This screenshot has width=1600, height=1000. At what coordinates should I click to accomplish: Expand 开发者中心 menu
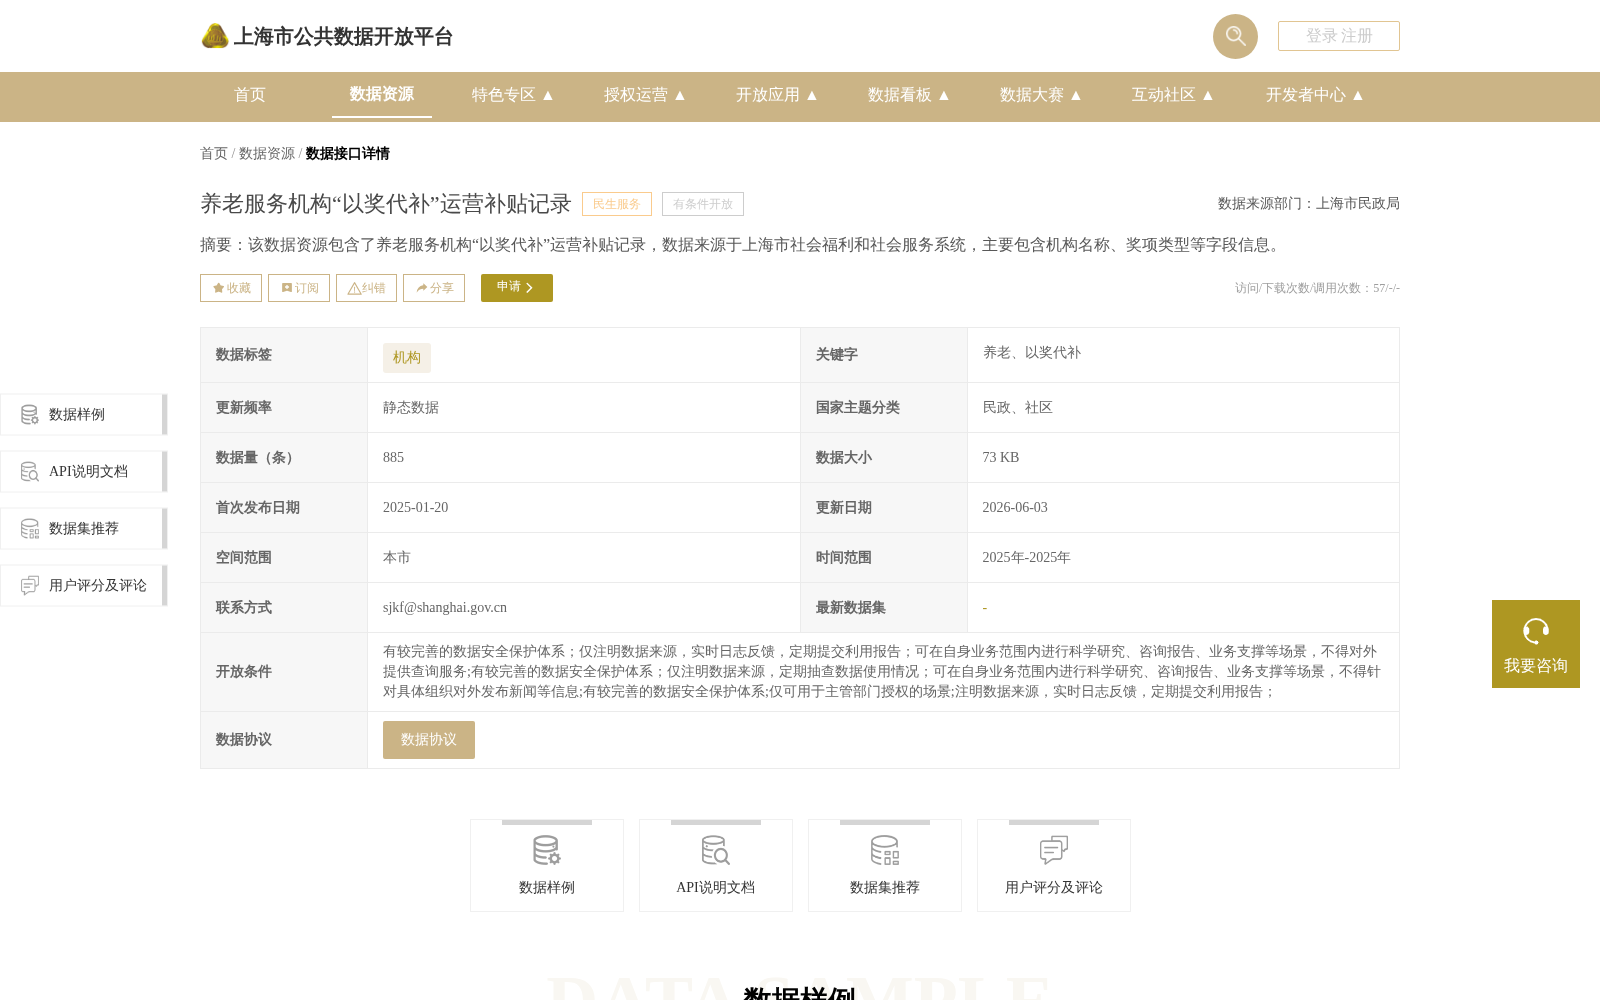click(1315, 95)
